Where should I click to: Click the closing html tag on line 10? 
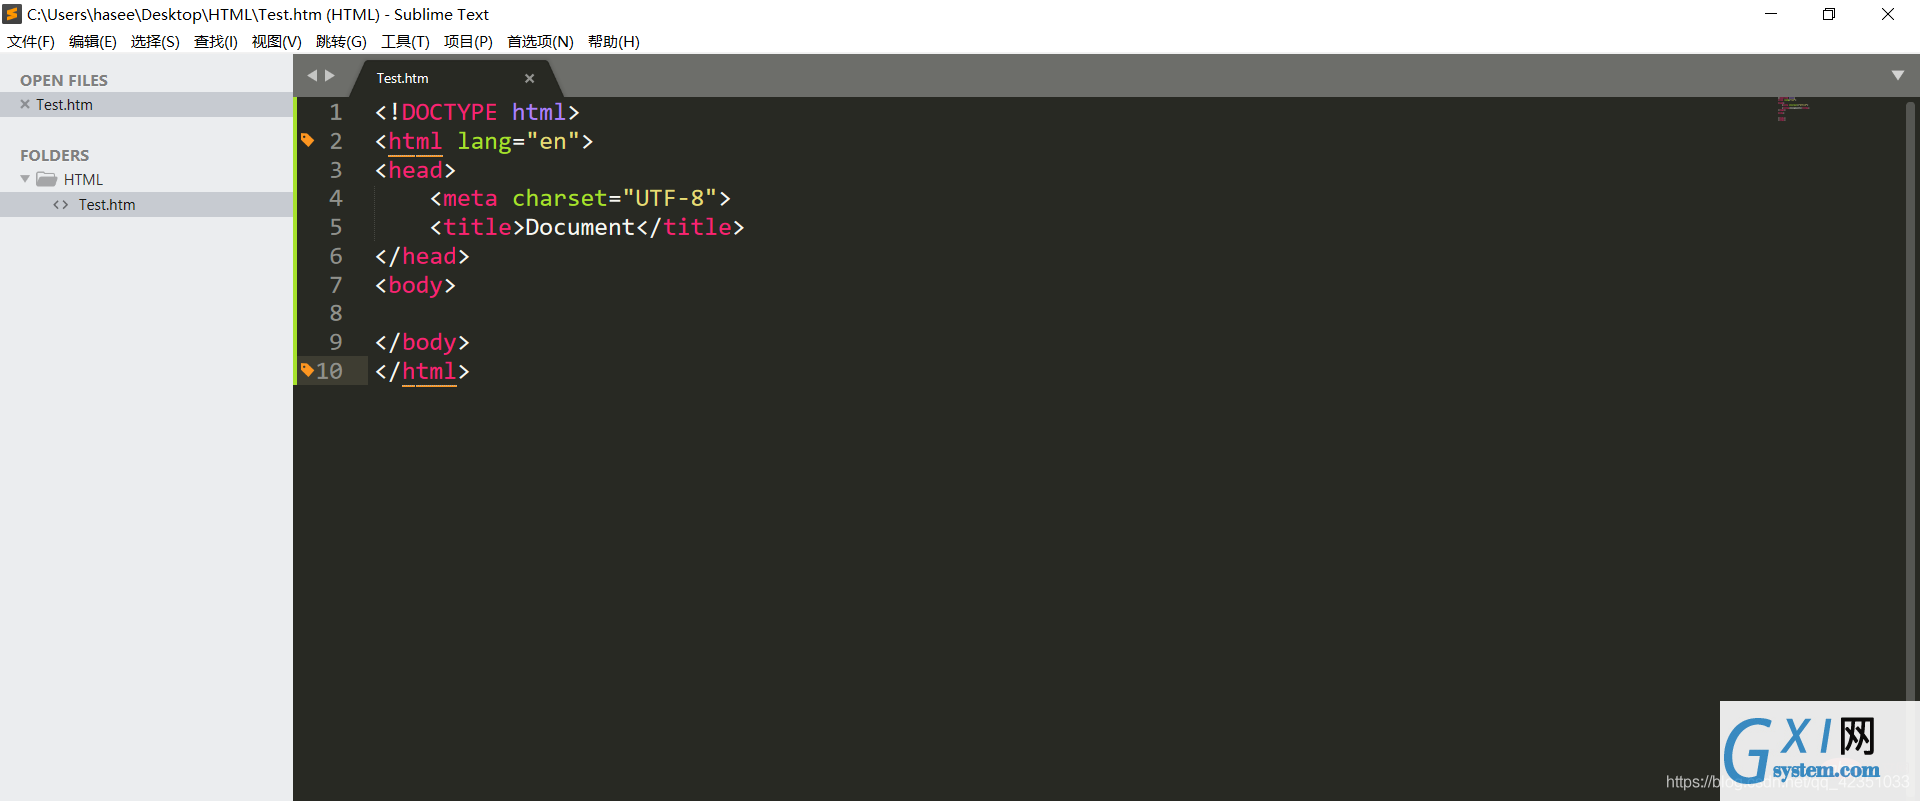click(x=422, y=371)
